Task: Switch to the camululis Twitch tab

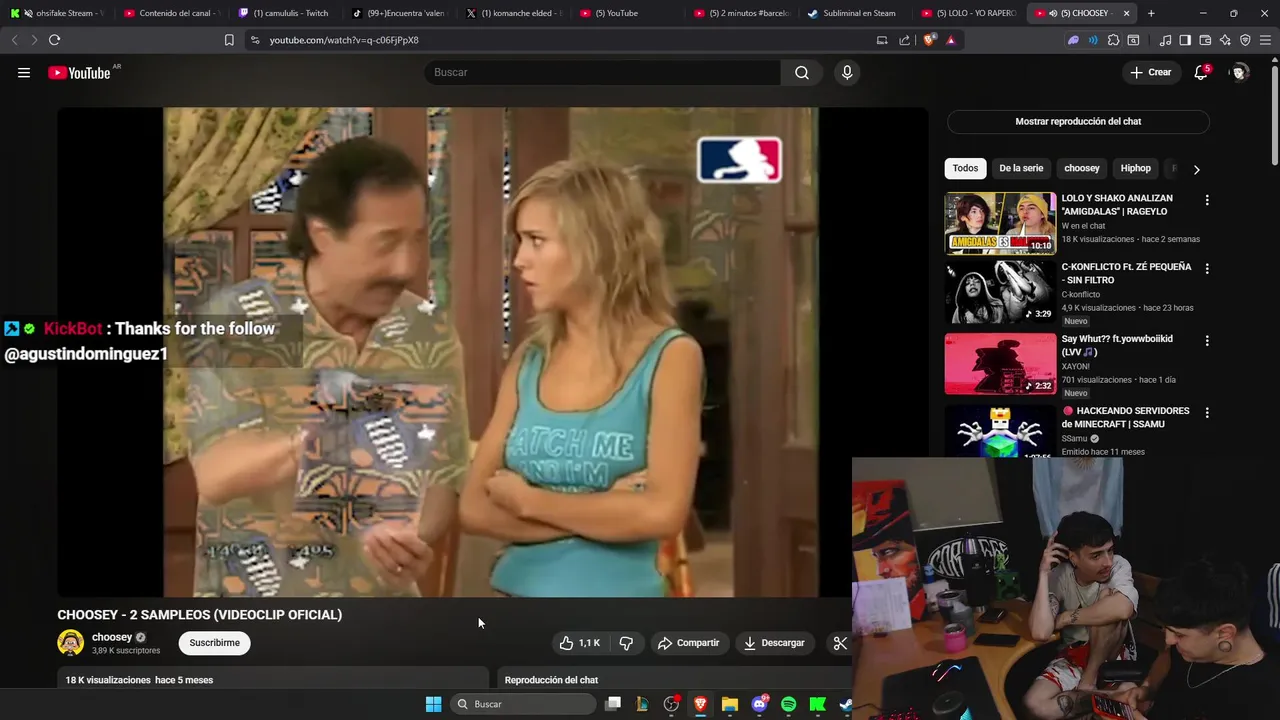Action: [x=286, y=13]
